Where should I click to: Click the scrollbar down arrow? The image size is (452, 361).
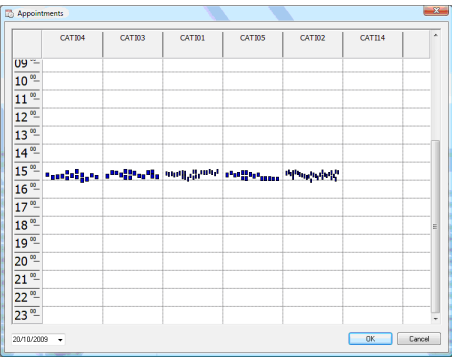tap(435, 319)
